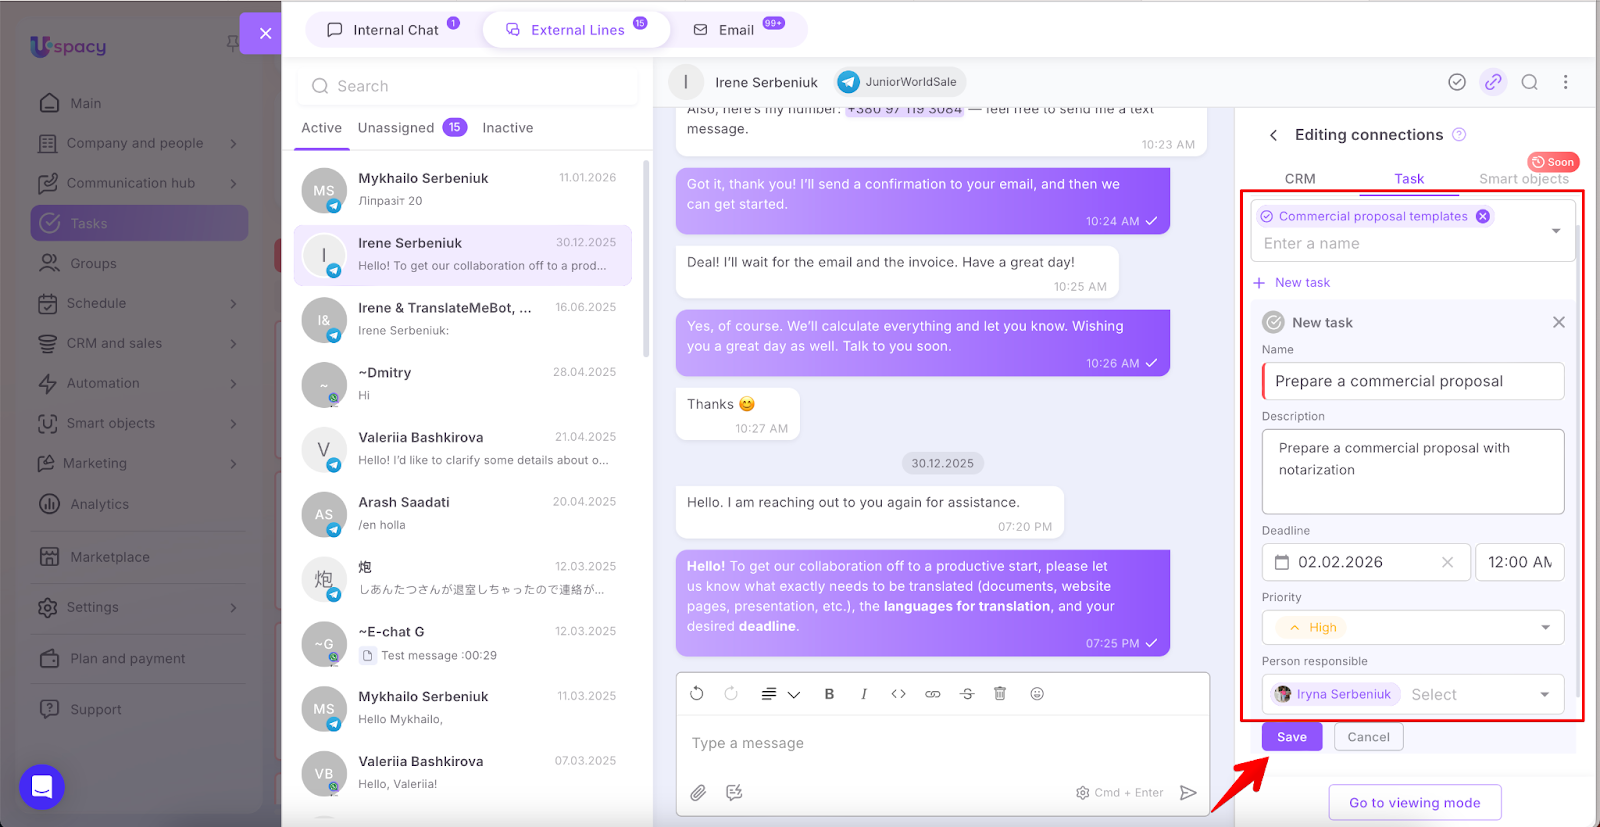Open the emoji picker in editor toolbar
Viewport: 1600px width, 827px height.
1037,694
